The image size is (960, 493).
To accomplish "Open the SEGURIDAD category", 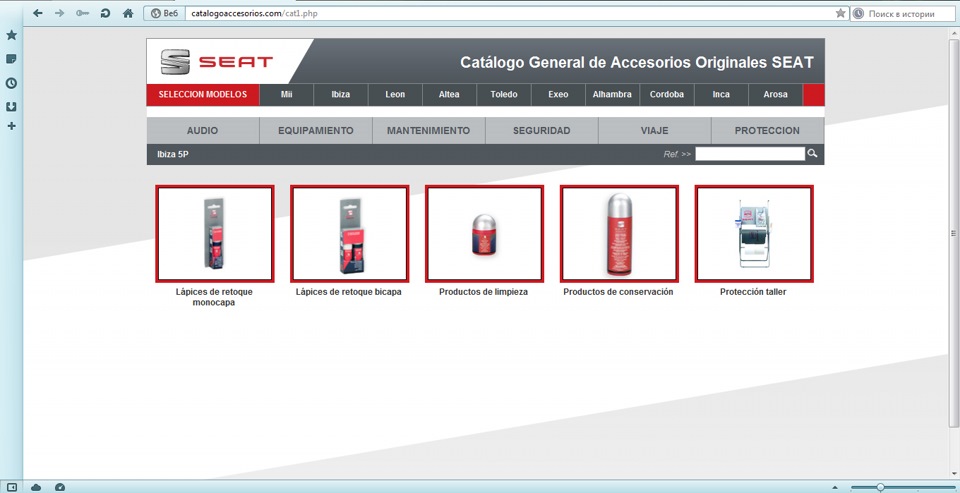I will (x=541, y=130).
